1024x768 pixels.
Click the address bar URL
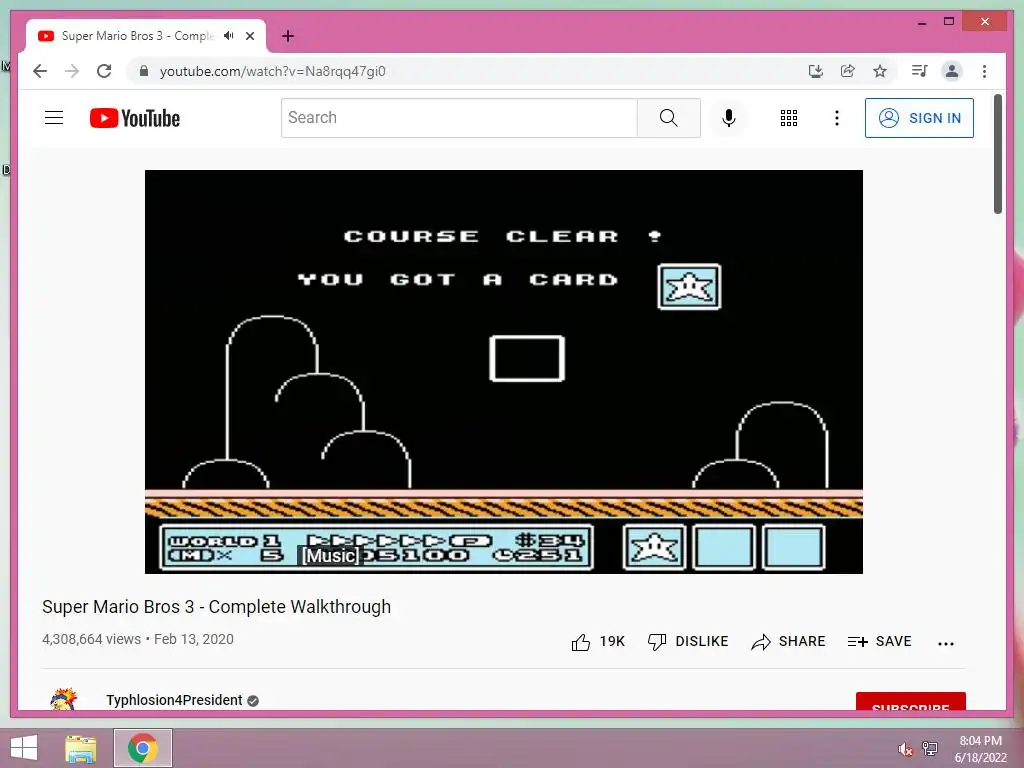click(x=272, y=71)
